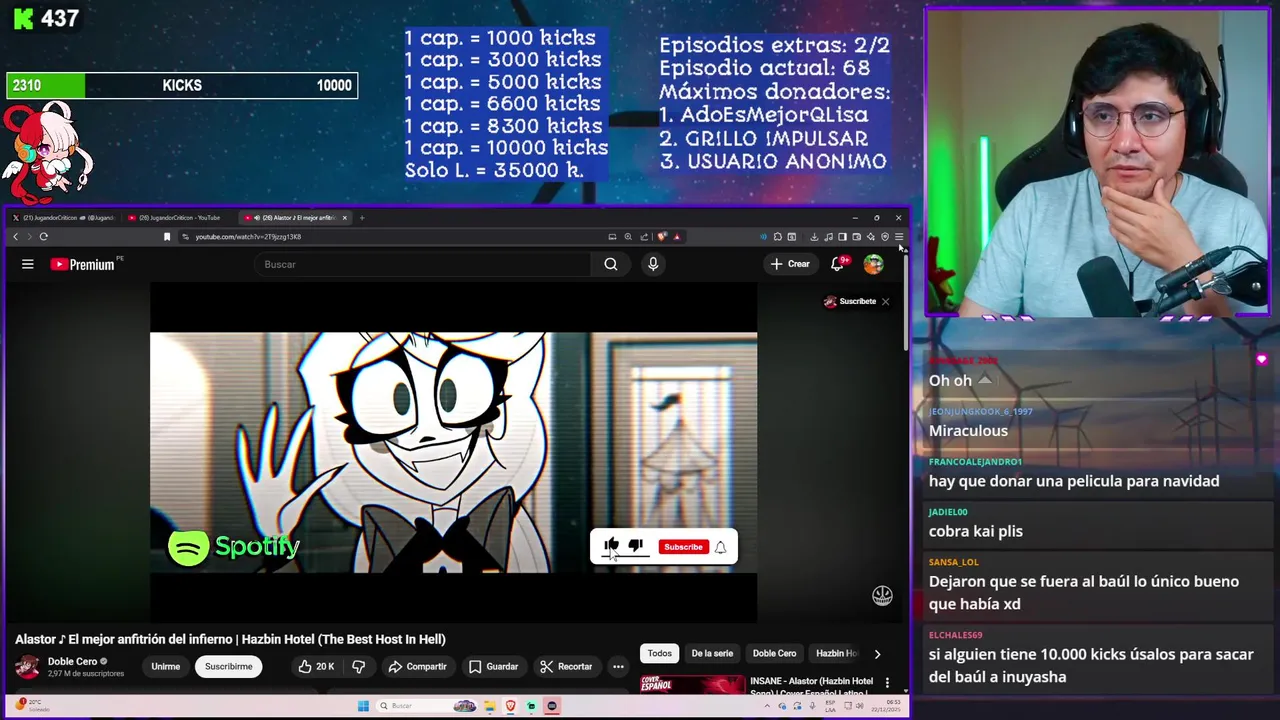
Task: Click the browser address bar URL
Action: tap(248, 237)
